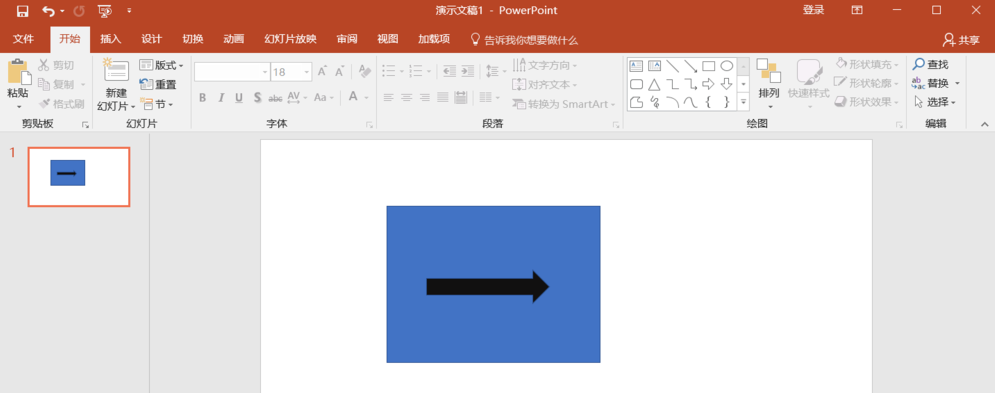Open the Layout (版式) dropdown
Image resolution: width=995 pixels, height=393 pixels.
click(x=161, y=65)
